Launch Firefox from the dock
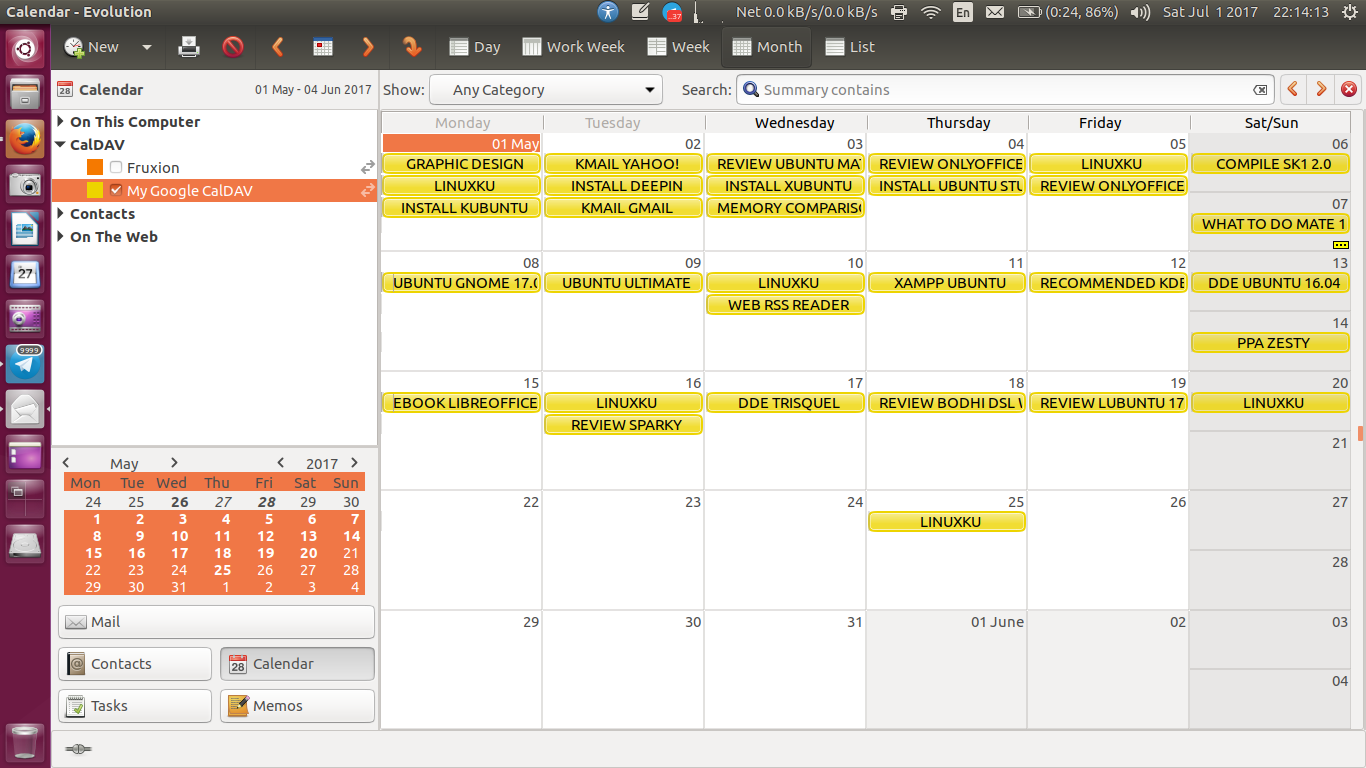The image size is (1366, 768). point(26,138)
